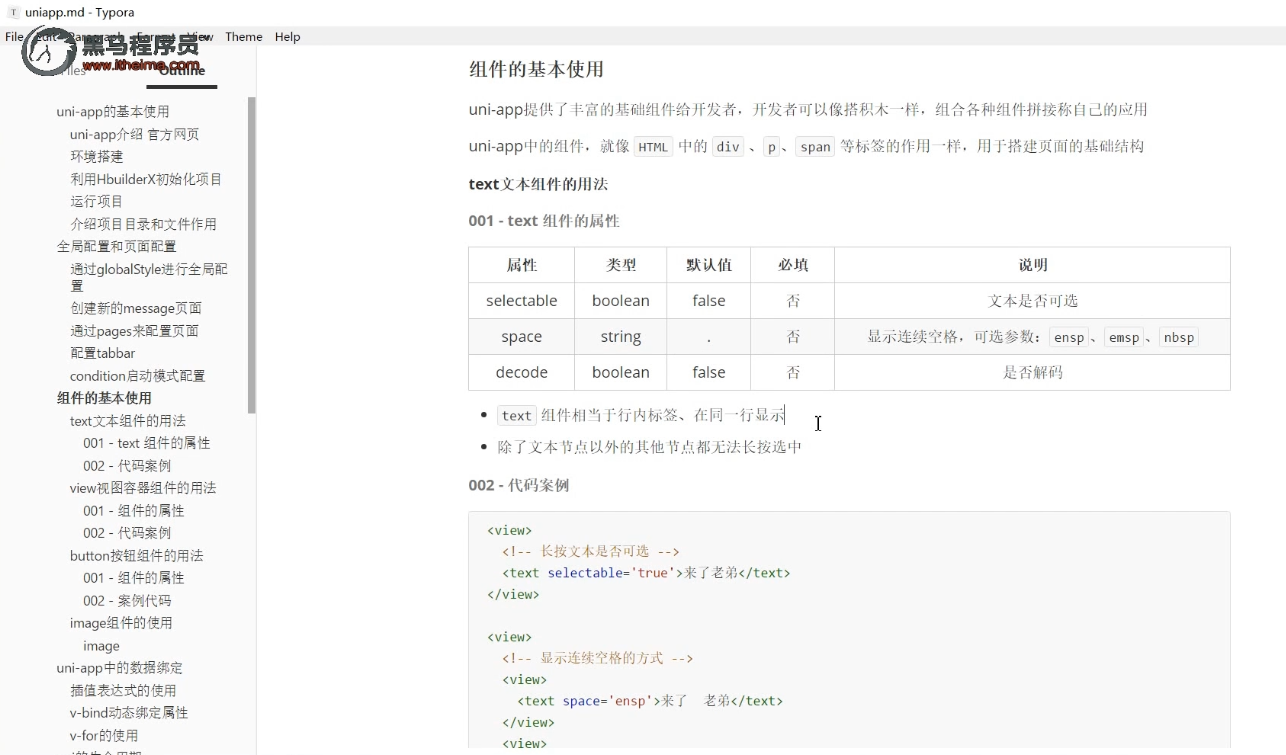Image resolution: width=1286 pixels, height=755 pixels.
Task: Select bold '组件的基本使用' outline item
Action: click(104, 398)
